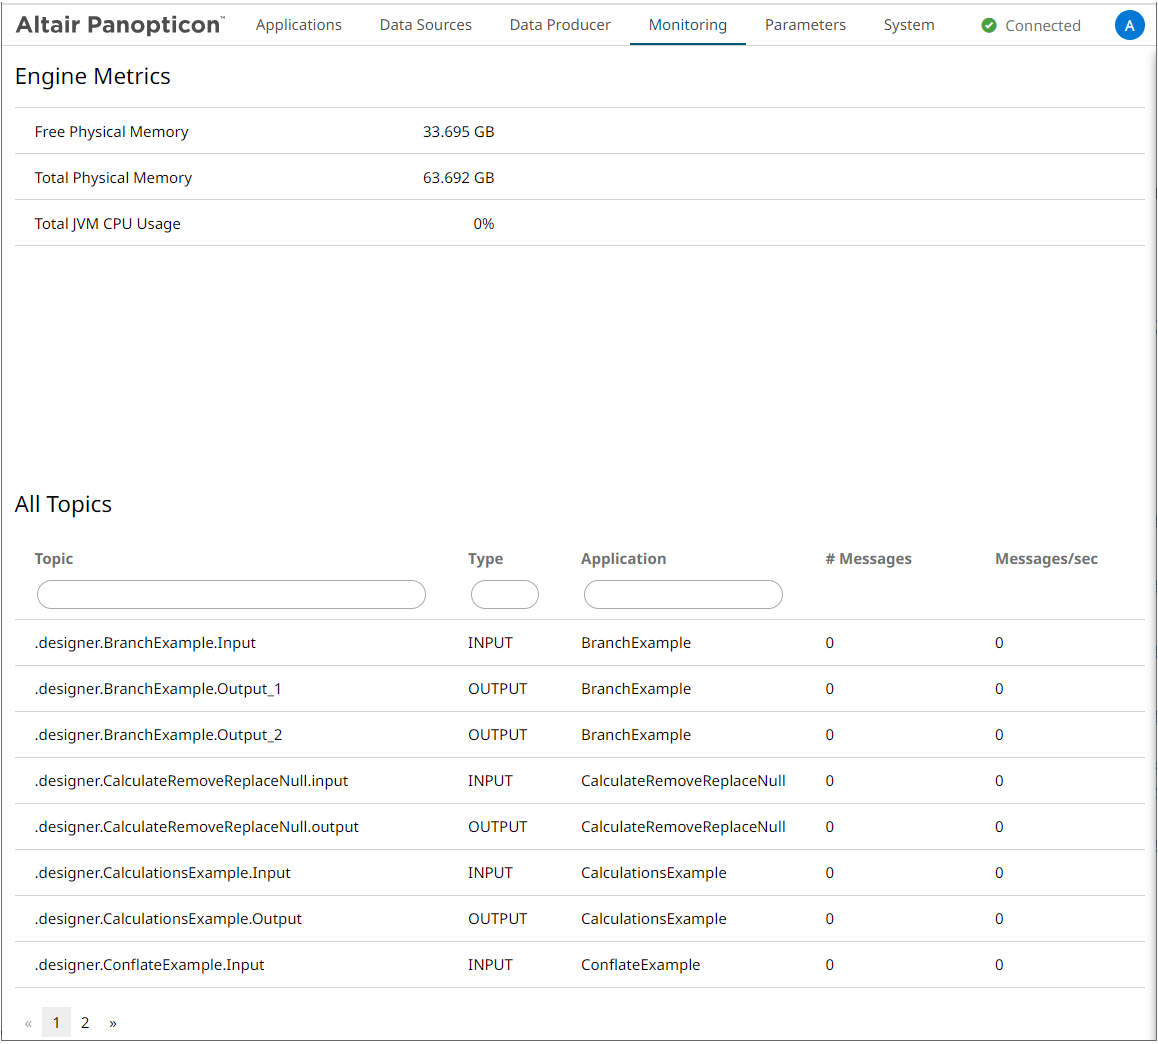The height and width of the screenshot is (1044, 1158).
Task: Click the Messages/sec column header
Action: pos(1045,559)
